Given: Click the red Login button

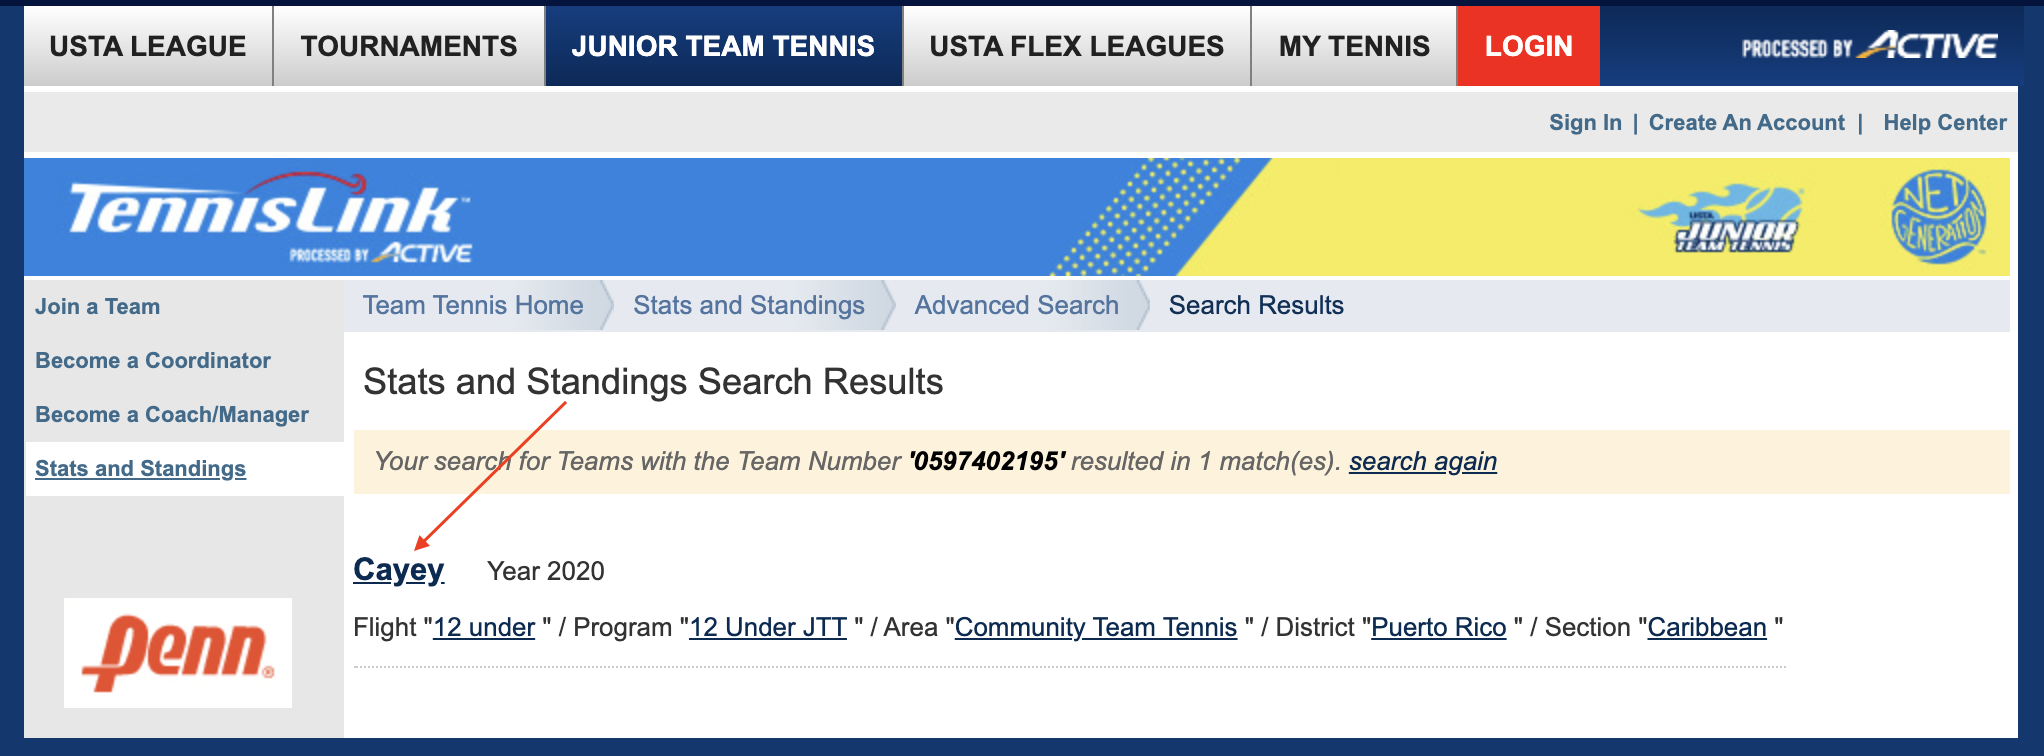Looking at the screenshot, I should click(x=1528, y=46).
